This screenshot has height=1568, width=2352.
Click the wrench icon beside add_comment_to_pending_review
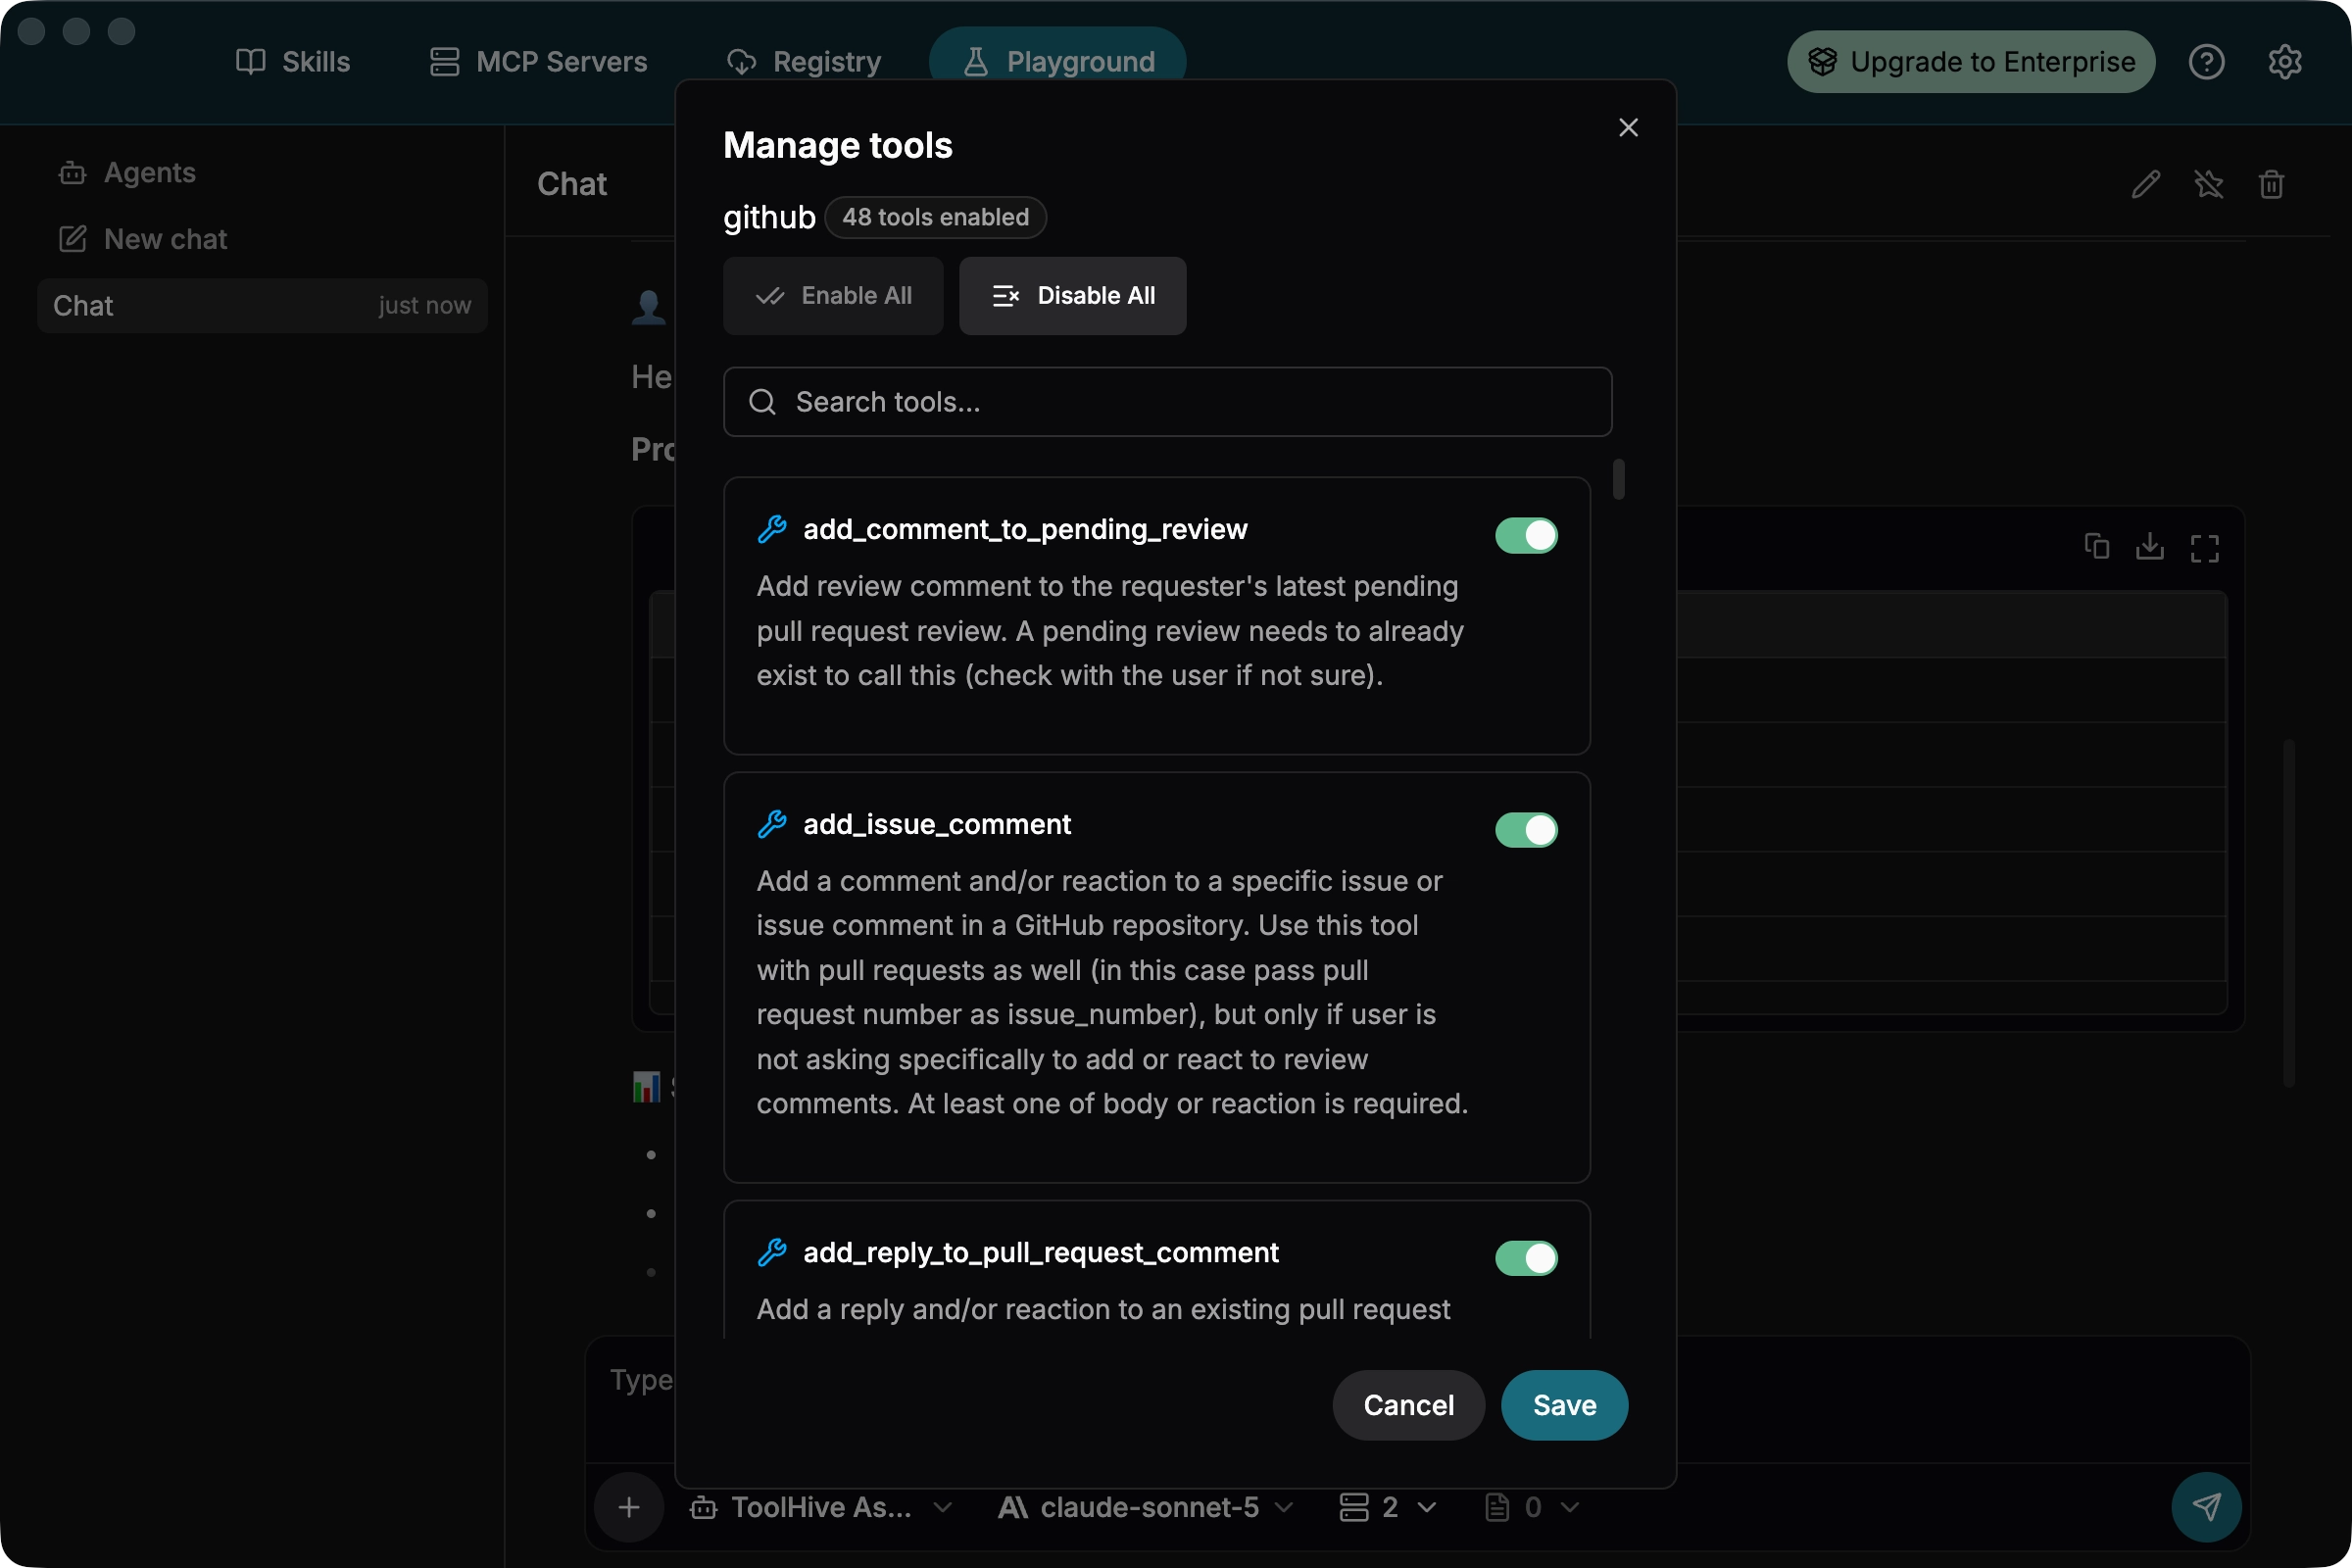point(772,529)
